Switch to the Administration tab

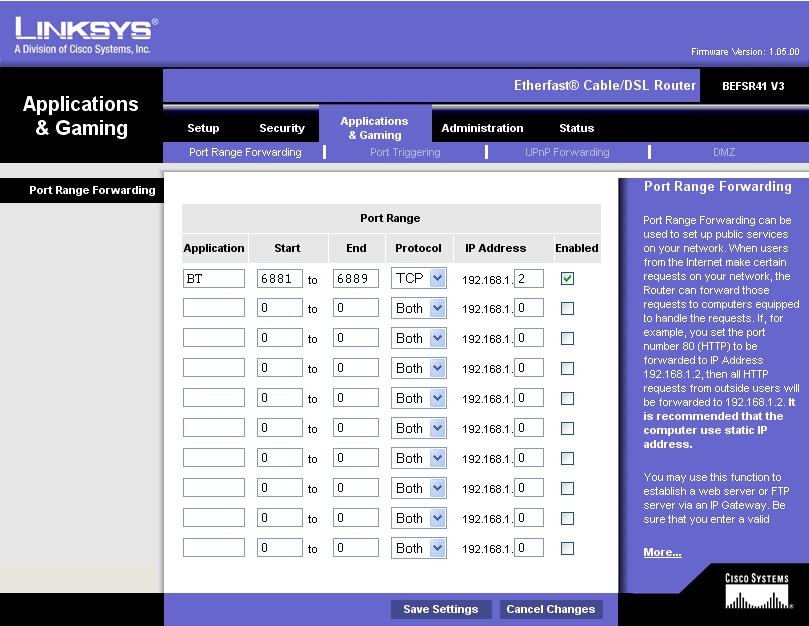[482, 128]
